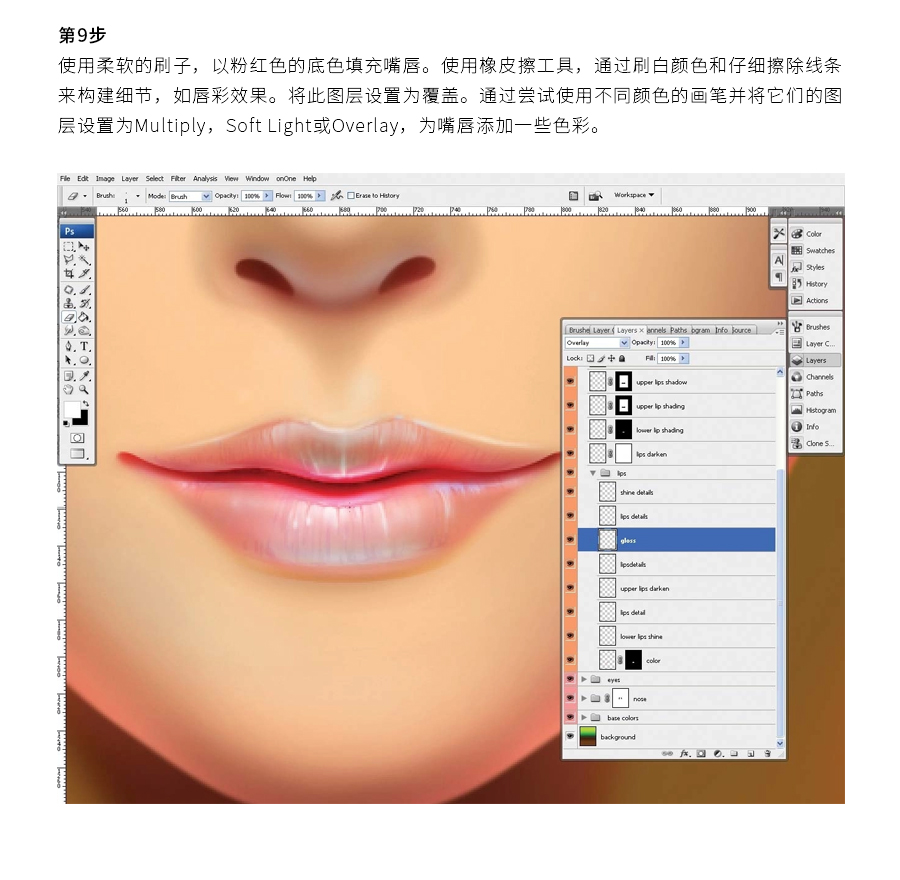Open options bar Opacity slider arrow

point(267,196)
